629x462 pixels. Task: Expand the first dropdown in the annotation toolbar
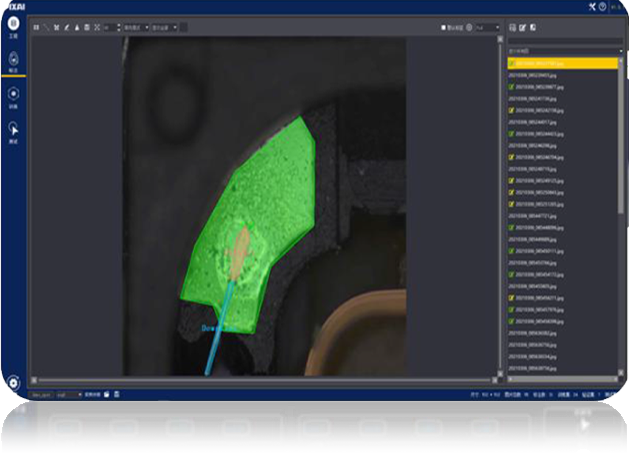(136, 27)
